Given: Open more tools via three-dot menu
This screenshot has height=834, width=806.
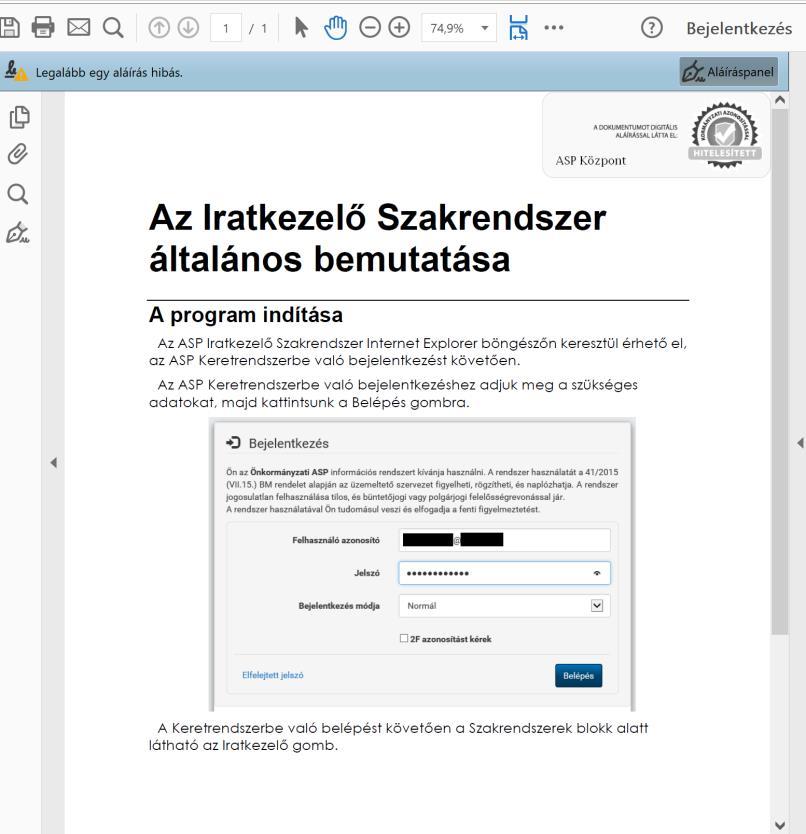Looking at the screenshot, I should [x=554, y=28].
